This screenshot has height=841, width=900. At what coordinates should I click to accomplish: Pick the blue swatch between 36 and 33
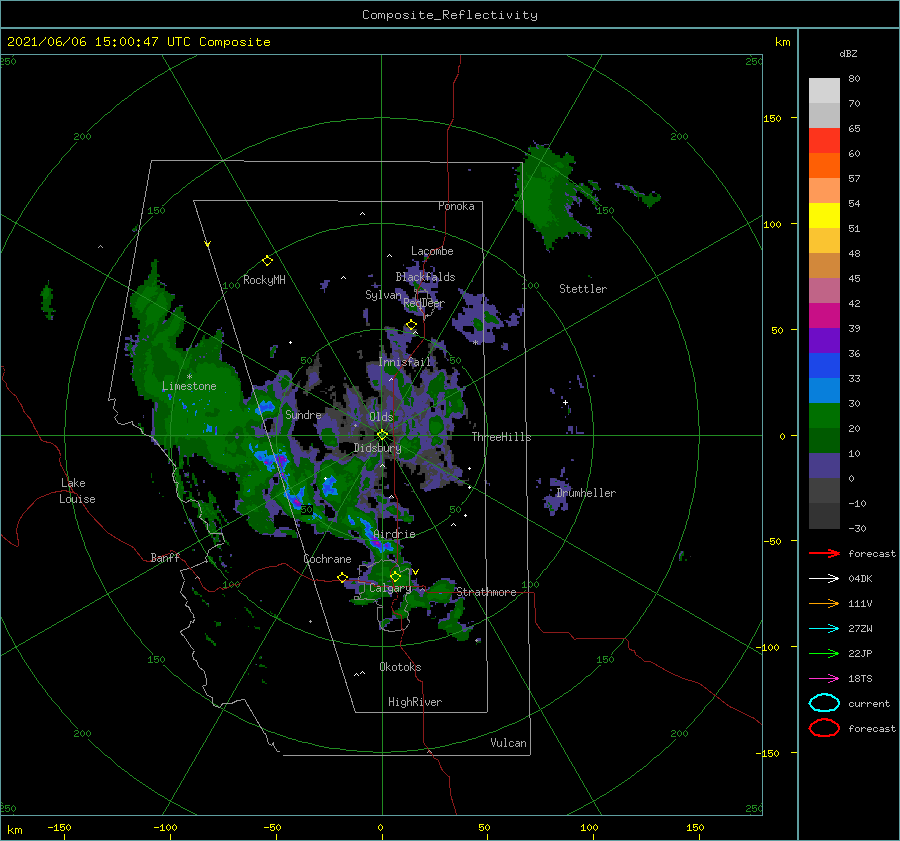coord(824,366)
